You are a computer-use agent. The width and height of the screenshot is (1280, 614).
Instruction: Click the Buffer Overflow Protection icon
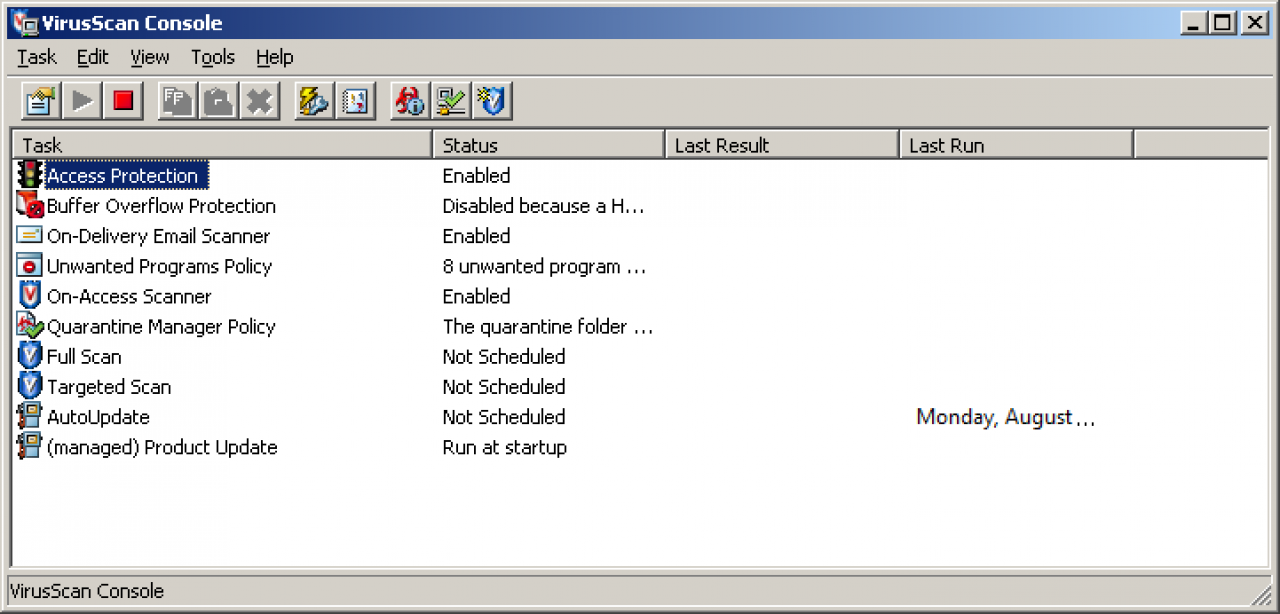pos(30,205)
